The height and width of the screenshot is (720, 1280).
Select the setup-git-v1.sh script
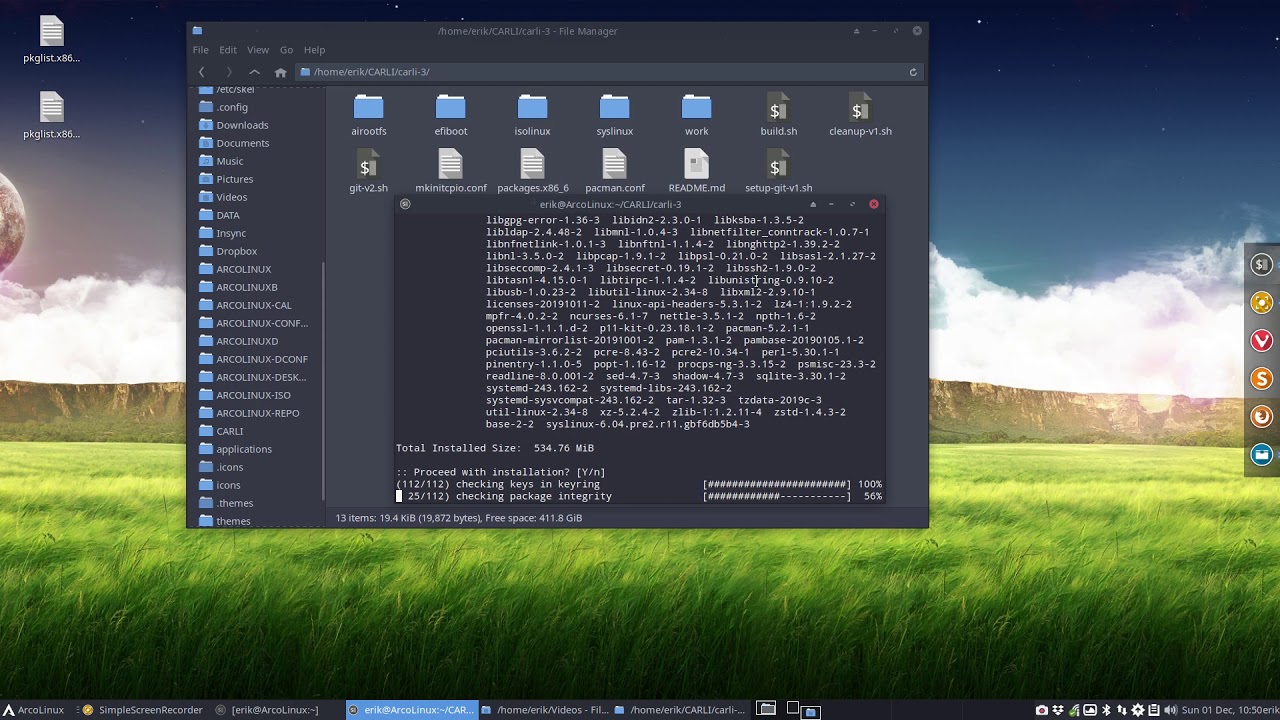coord(779,172)
